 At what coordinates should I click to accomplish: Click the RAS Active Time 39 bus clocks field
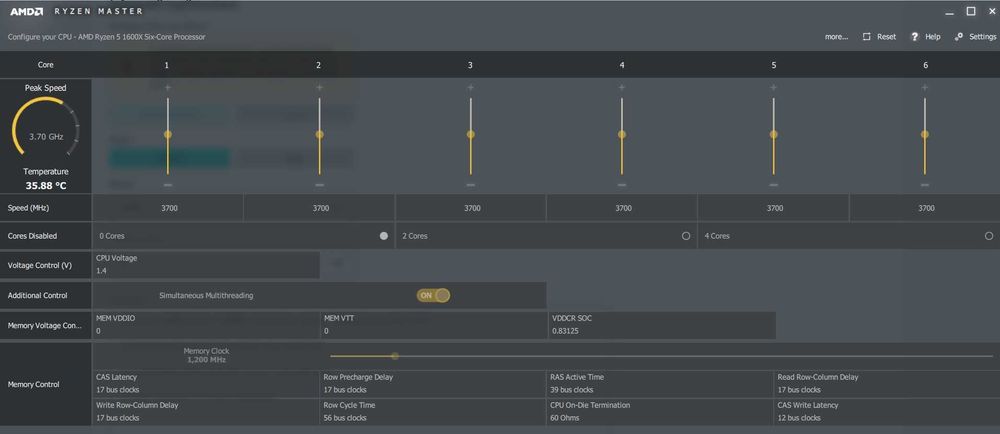click(661, 384)
